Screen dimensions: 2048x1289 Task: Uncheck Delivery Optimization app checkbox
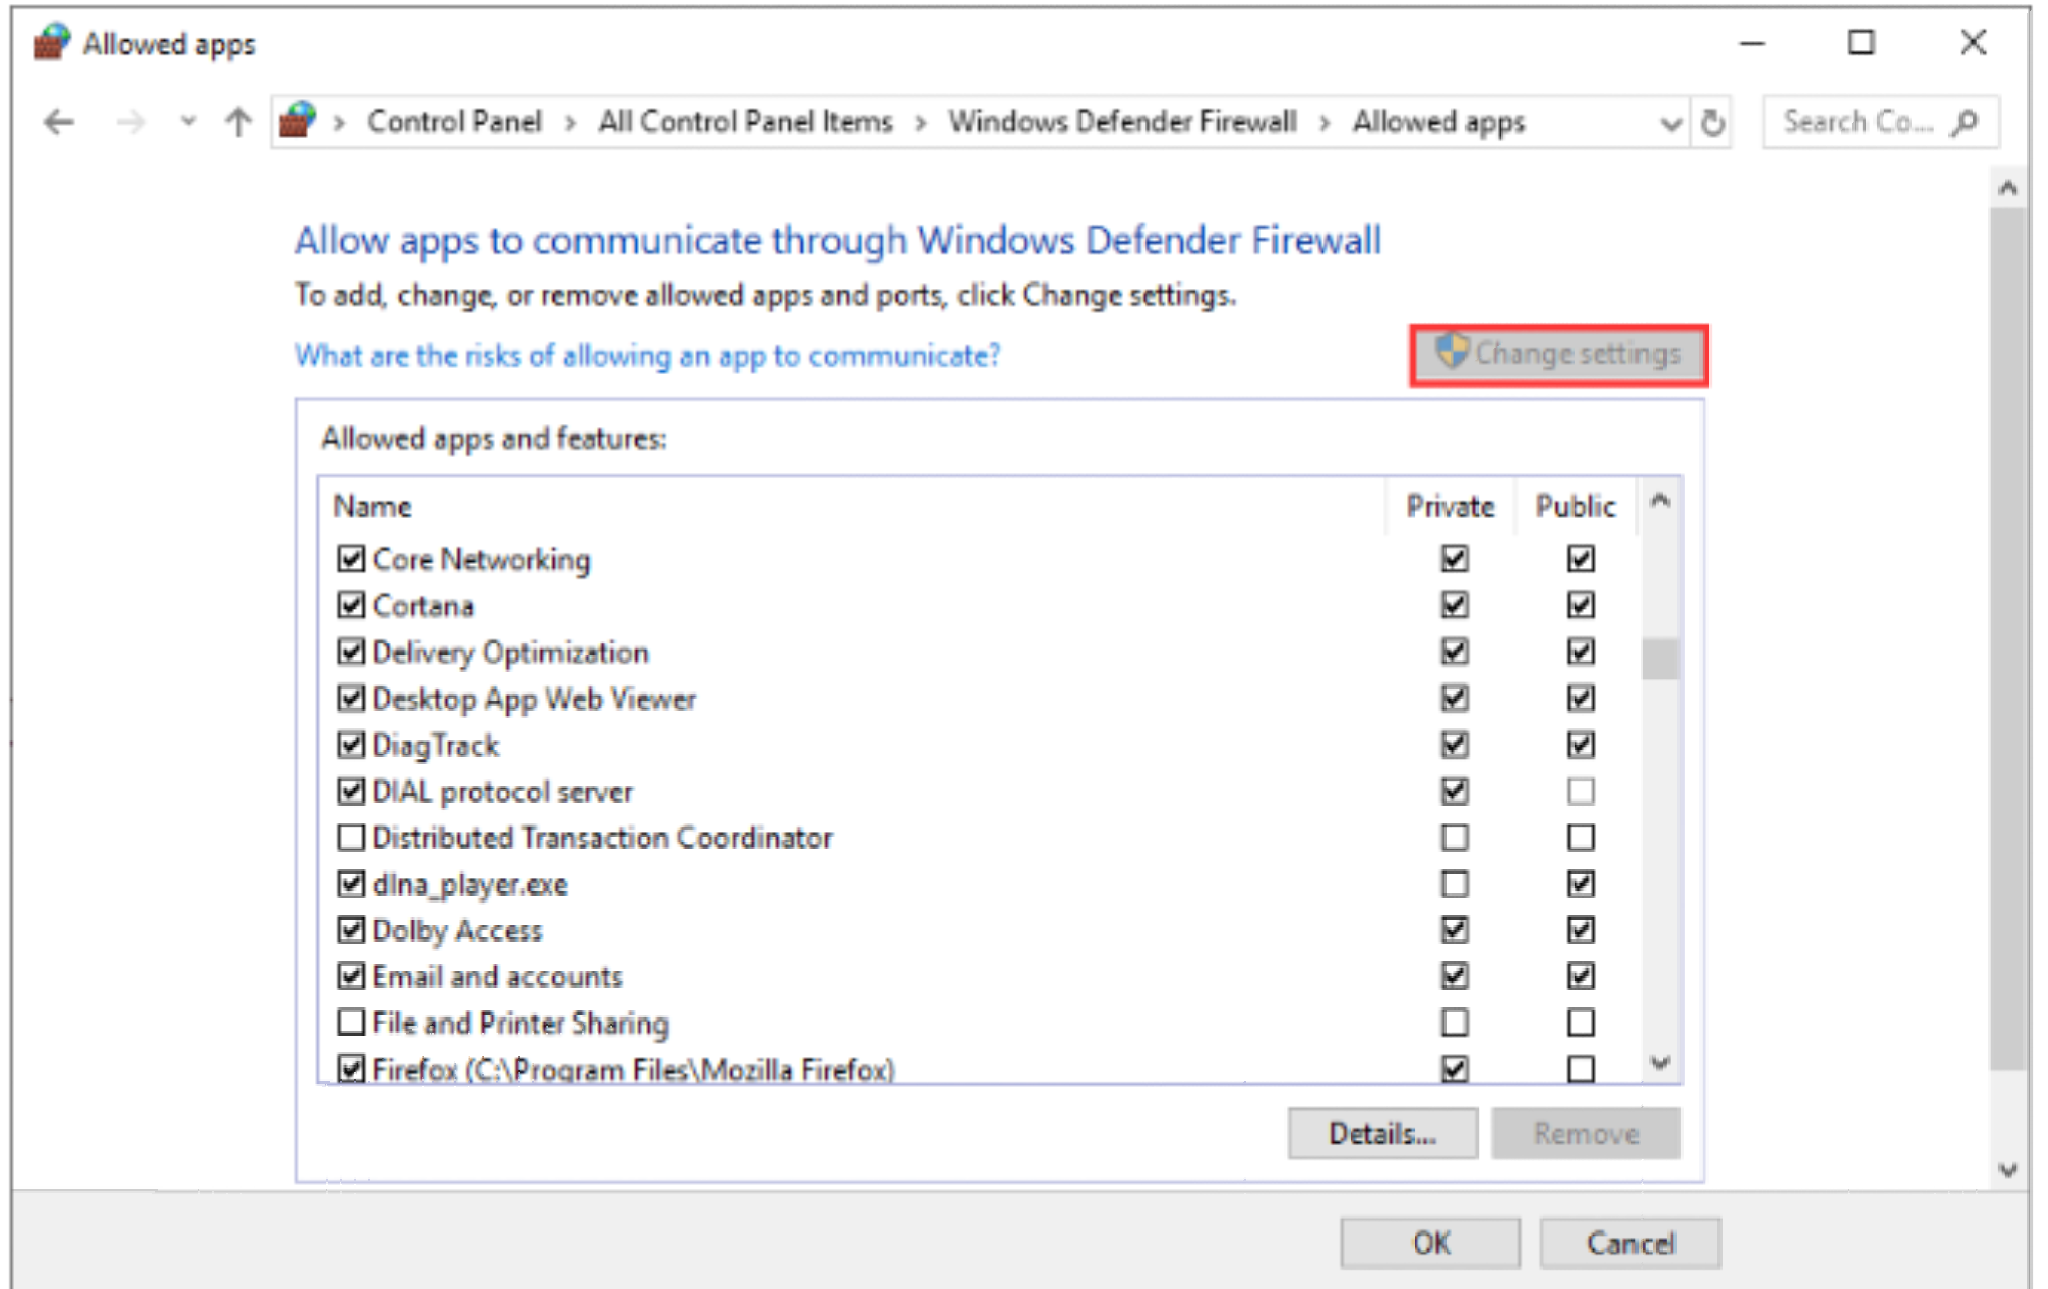[x=351, y=651]
